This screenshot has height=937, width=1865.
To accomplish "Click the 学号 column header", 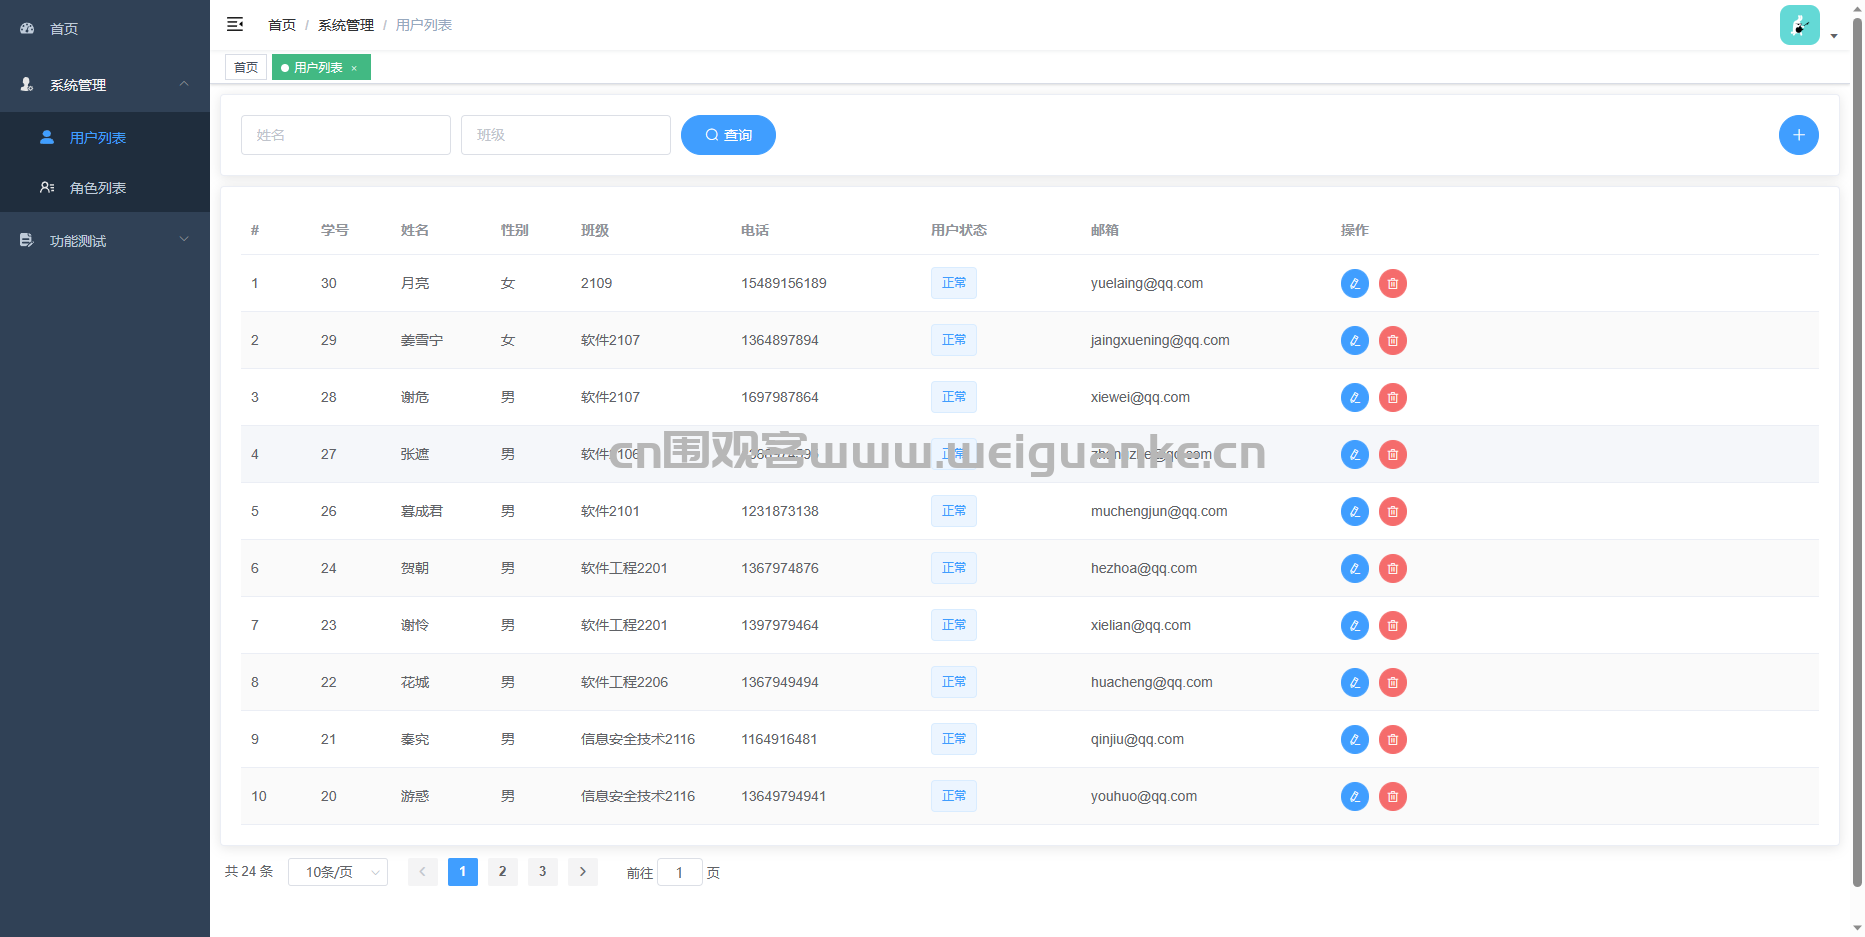I will pyautogui.click(x=335, y=230).
